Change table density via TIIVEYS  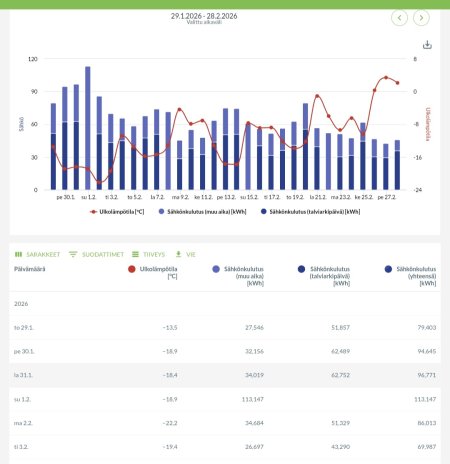148,255
